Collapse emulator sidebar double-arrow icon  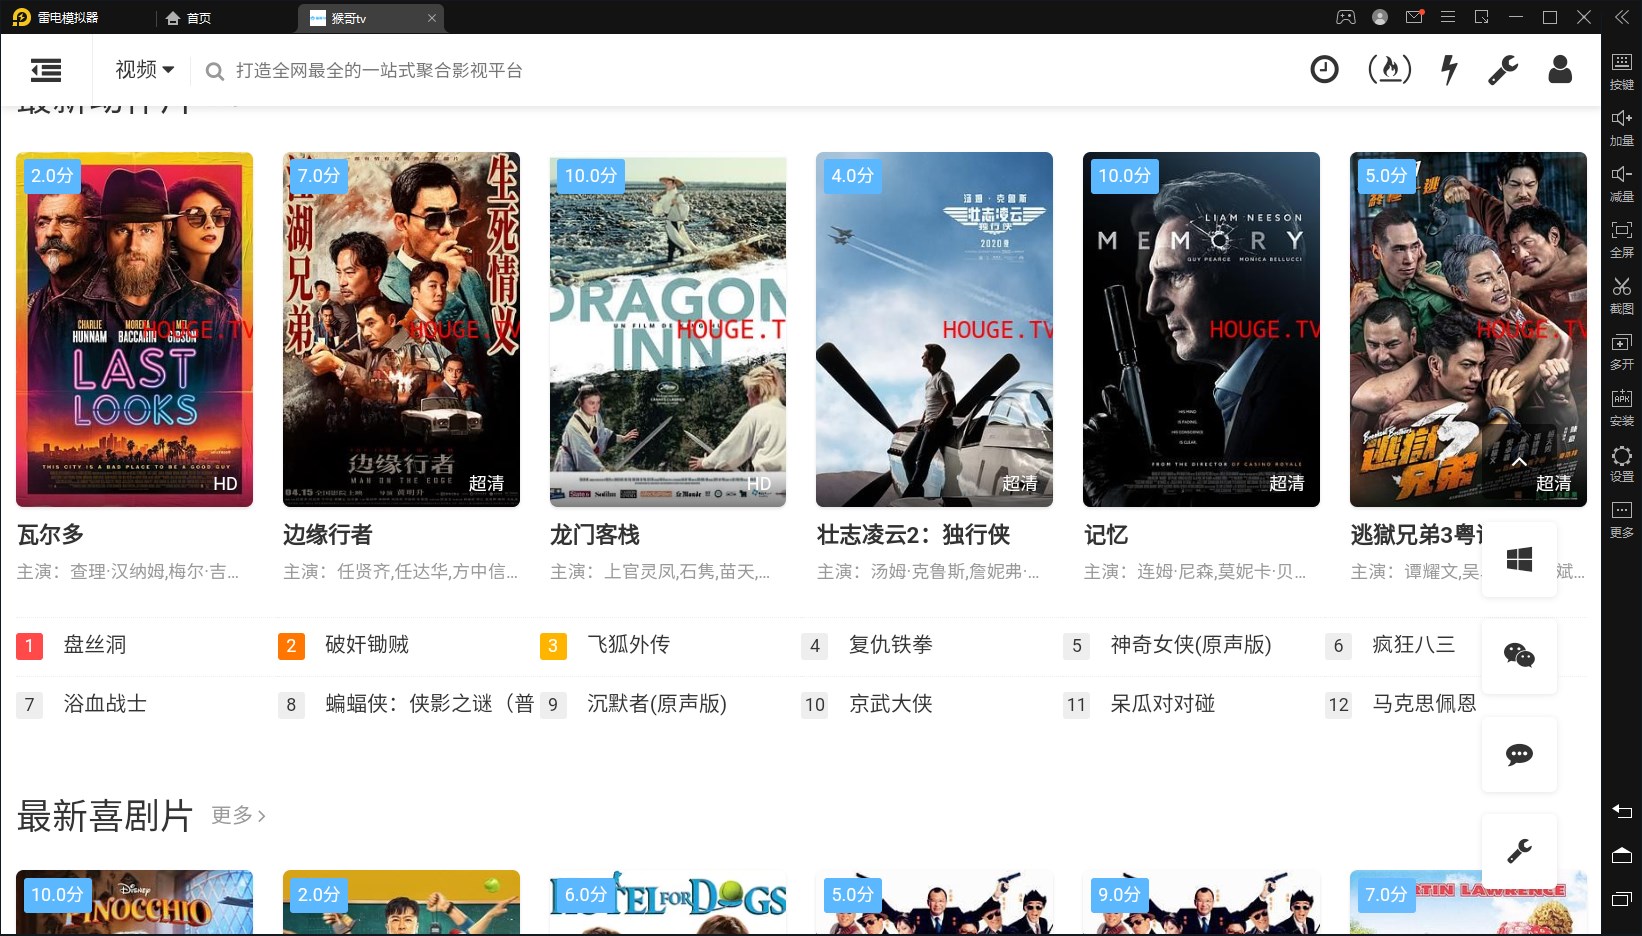[x=1621, y=17]
